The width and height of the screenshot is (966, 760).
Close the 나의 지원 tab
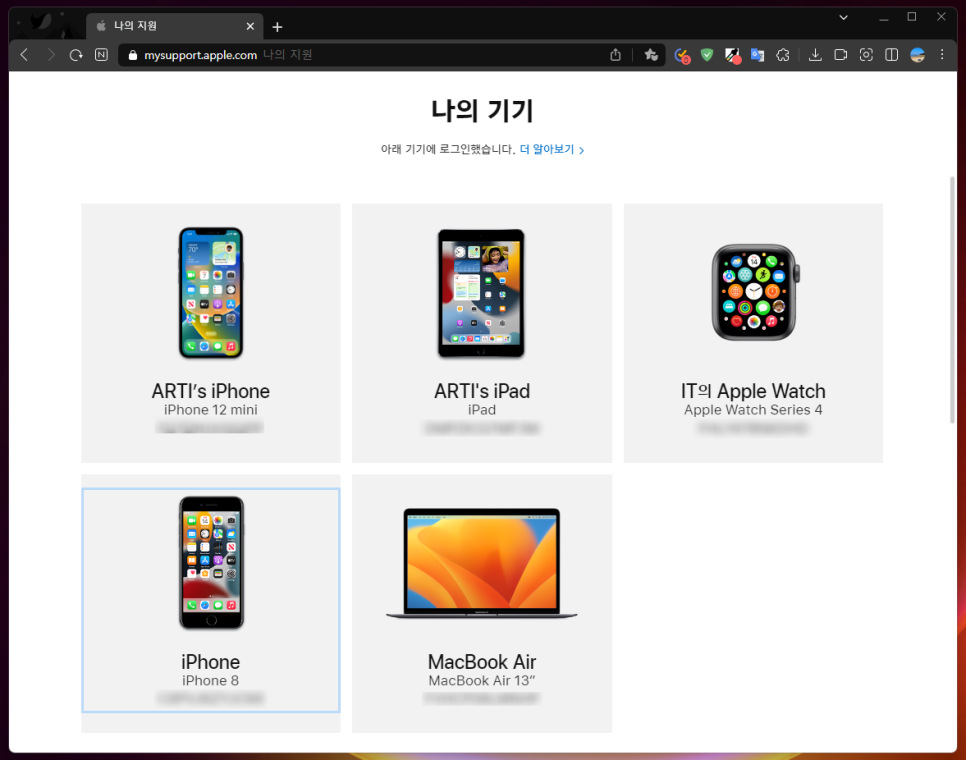click(250, 26)
